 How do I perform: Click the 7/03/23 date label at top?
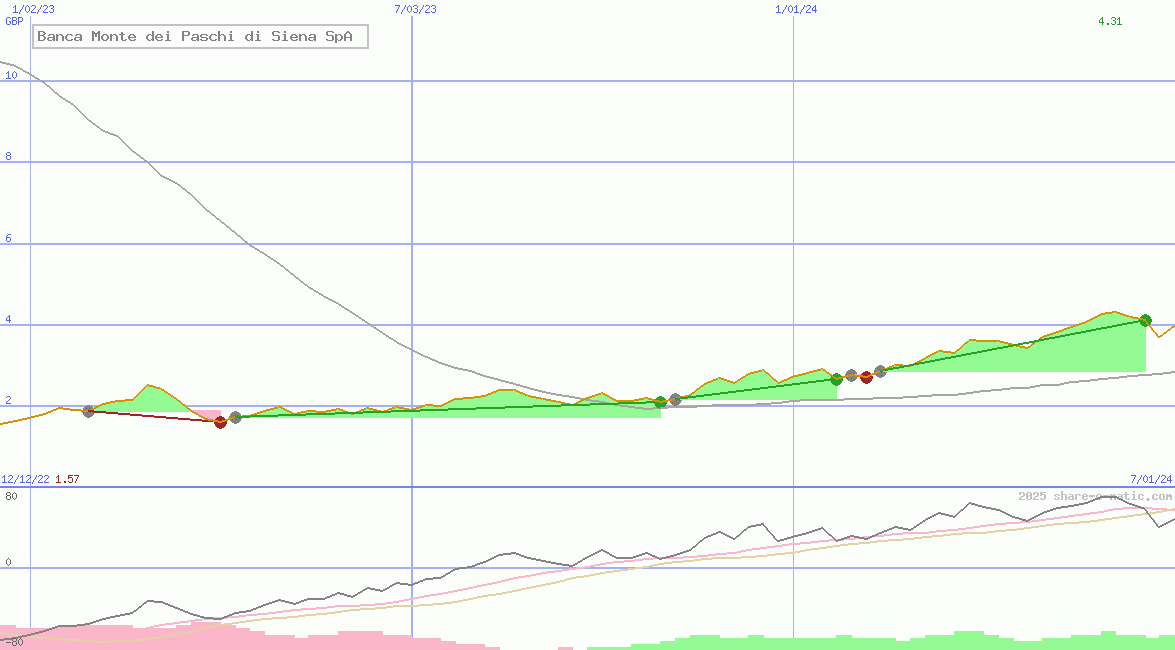(x=415, y=9)
